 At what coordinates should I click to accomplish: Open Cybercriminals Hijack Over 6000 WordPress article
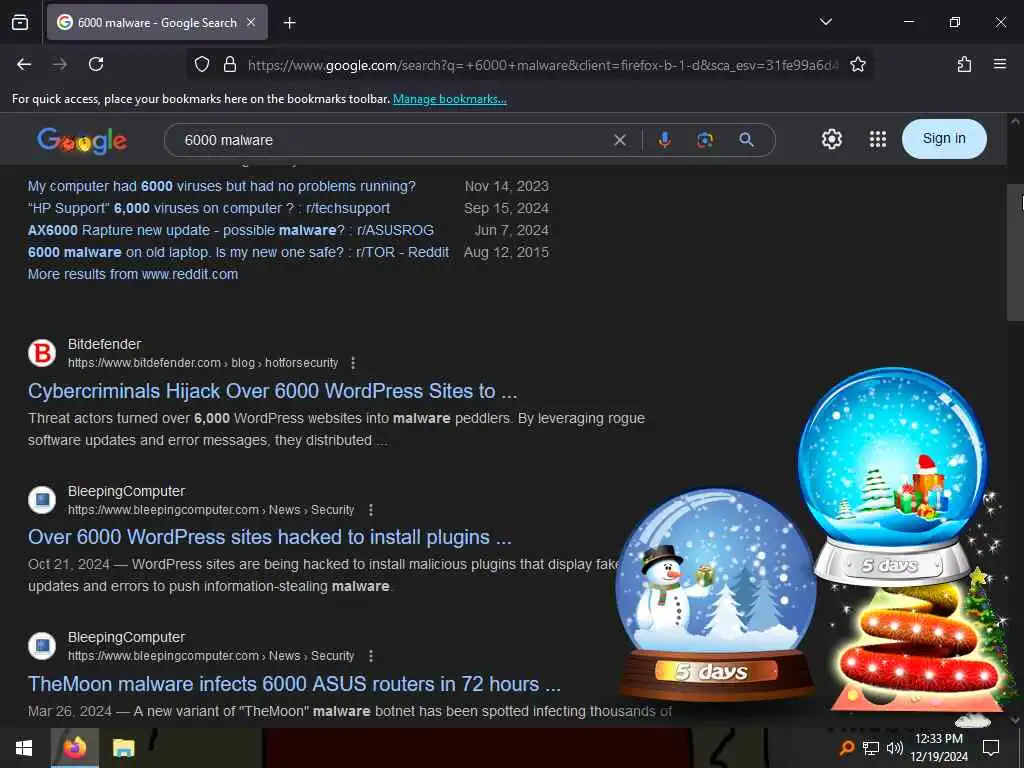click(x=272, y=391)
